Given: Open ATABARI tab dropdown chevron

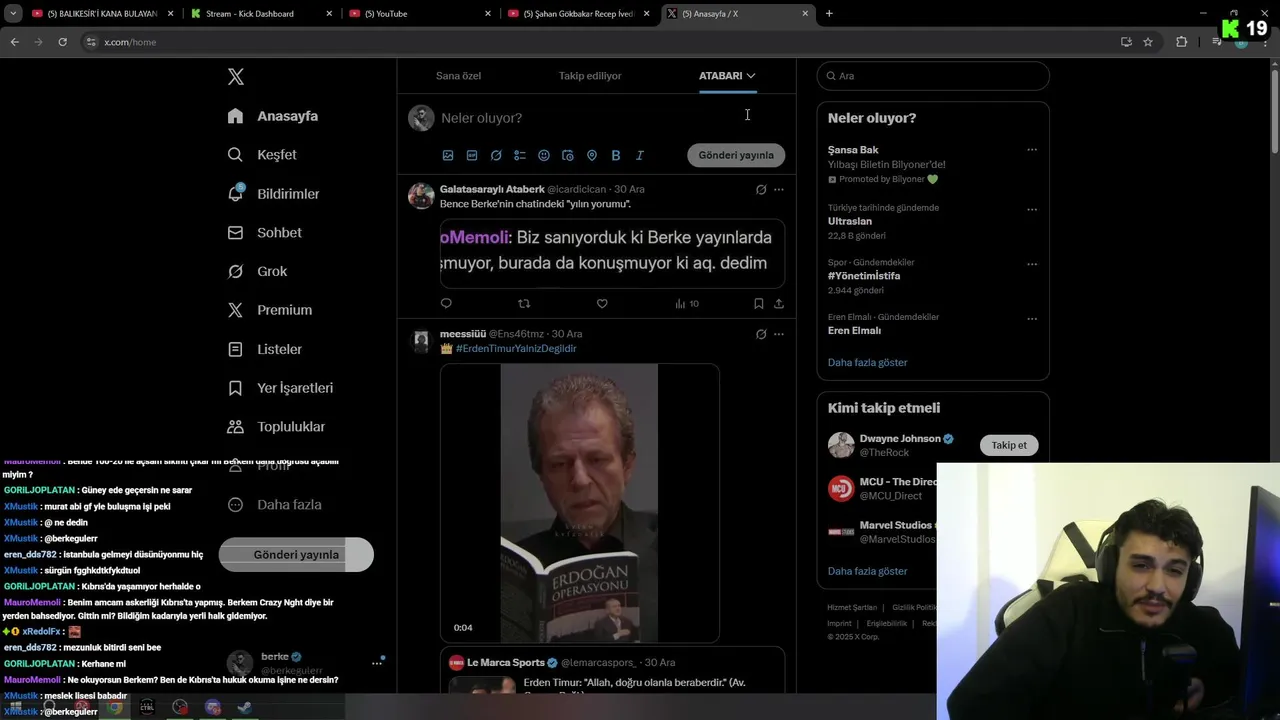Looking at the screenshot, I should 751,76.
